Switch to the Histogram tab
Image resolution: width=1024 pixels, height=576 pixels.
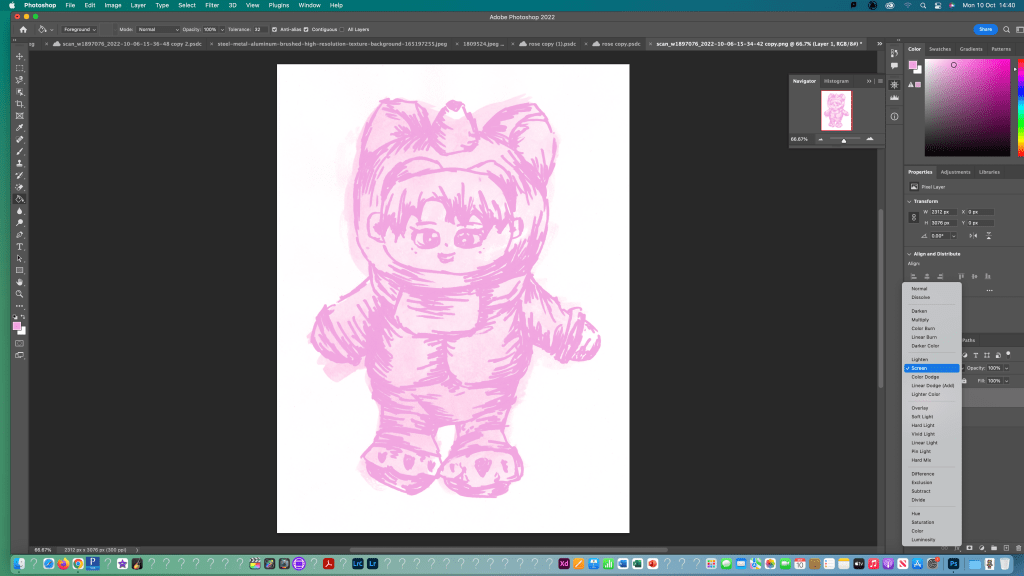tap(836, 81)
